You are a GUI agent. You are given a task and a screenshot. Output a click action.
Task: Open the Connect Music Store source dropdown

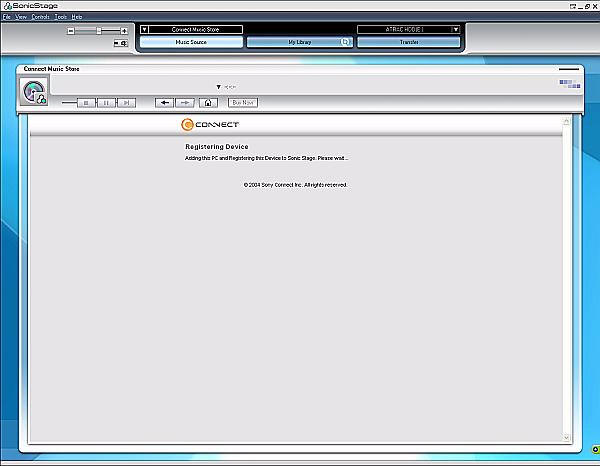coord(144,30)
